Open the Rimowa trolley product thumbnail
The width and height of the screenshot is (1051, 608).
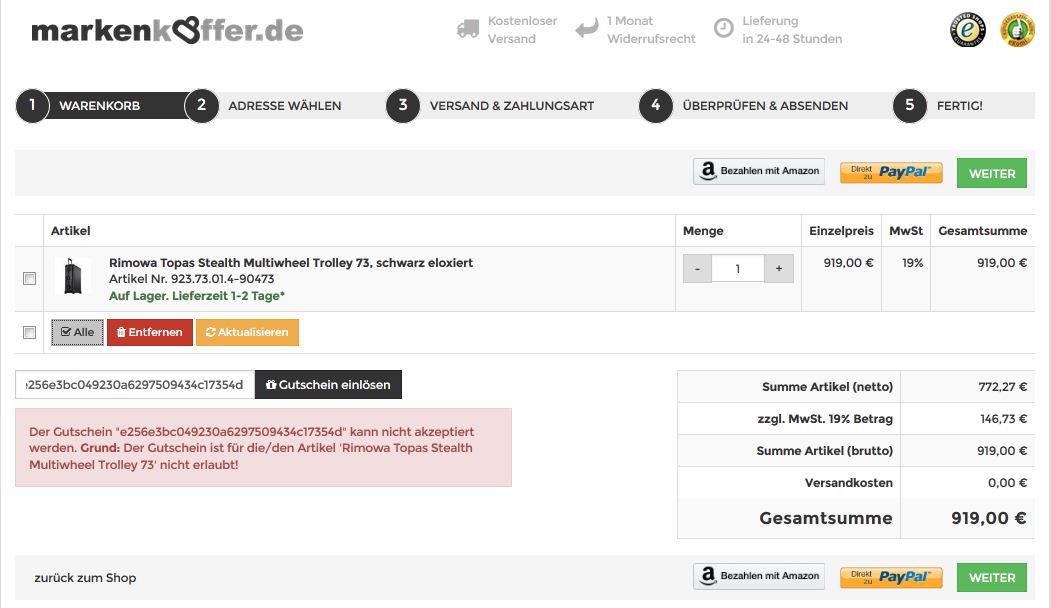[x=72, y=277]
